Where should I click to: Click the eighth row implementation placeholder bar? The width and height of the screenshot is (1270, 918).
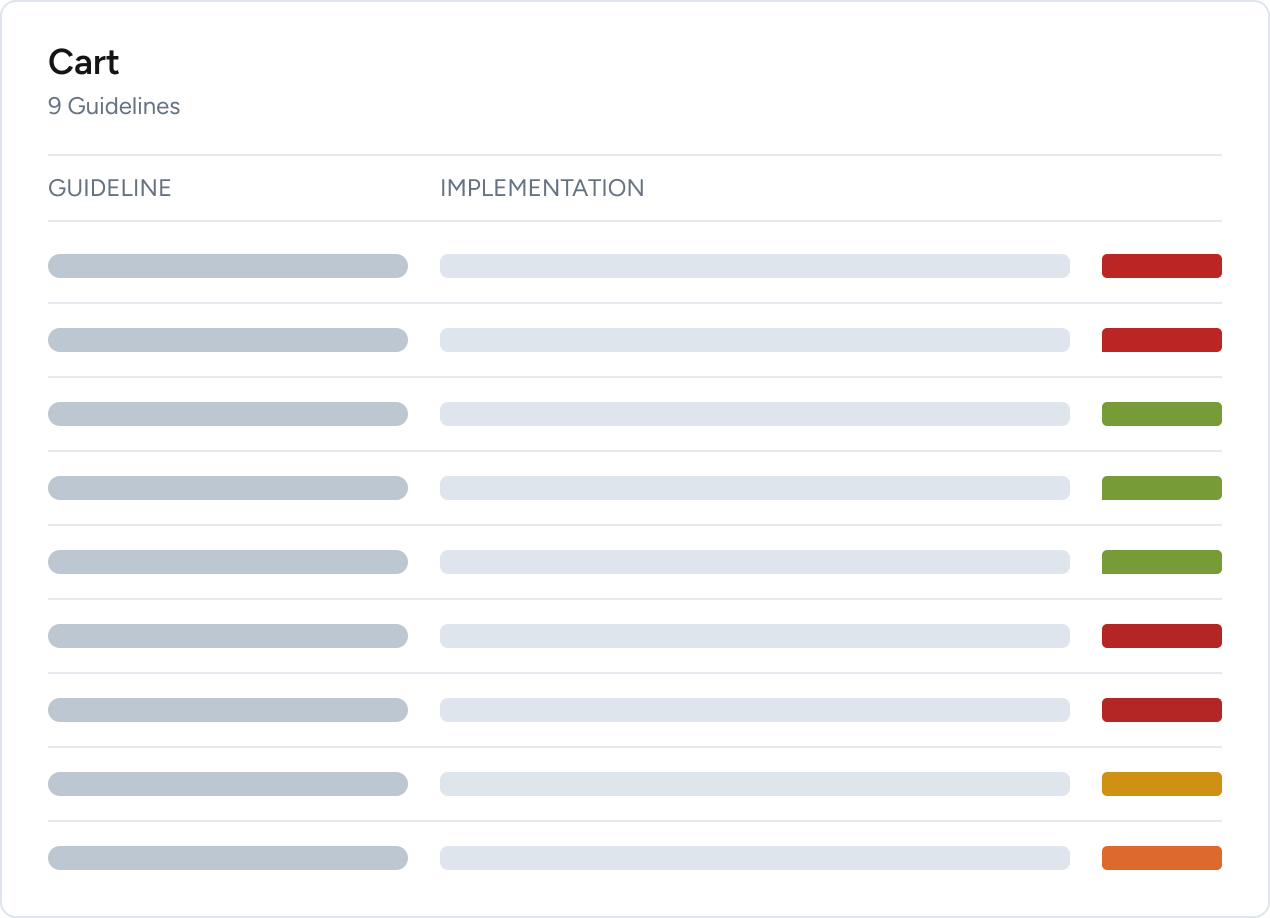click(x=755, y=784)
